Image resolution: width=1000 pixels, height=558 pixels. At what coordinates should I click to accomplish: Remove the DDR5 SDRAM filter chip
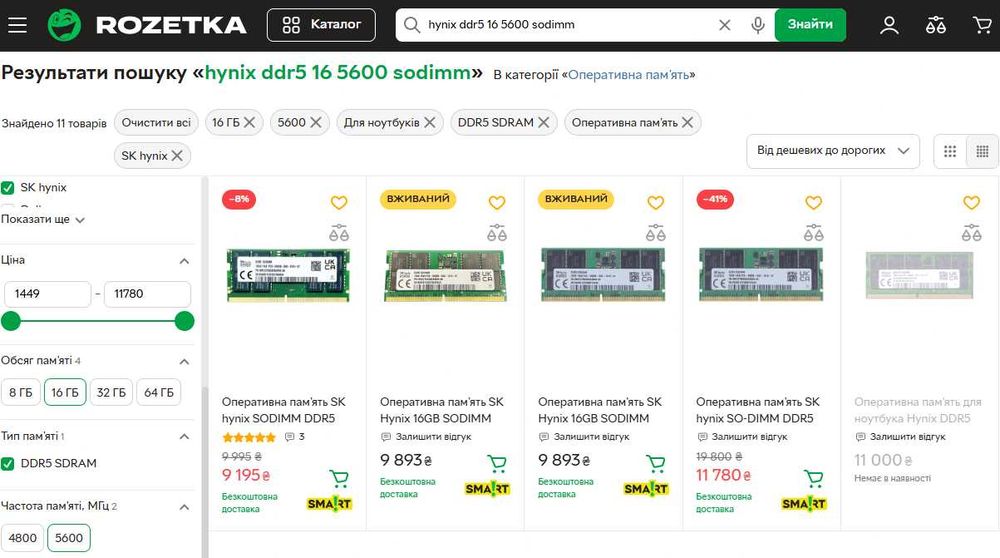tap(543, 122)
